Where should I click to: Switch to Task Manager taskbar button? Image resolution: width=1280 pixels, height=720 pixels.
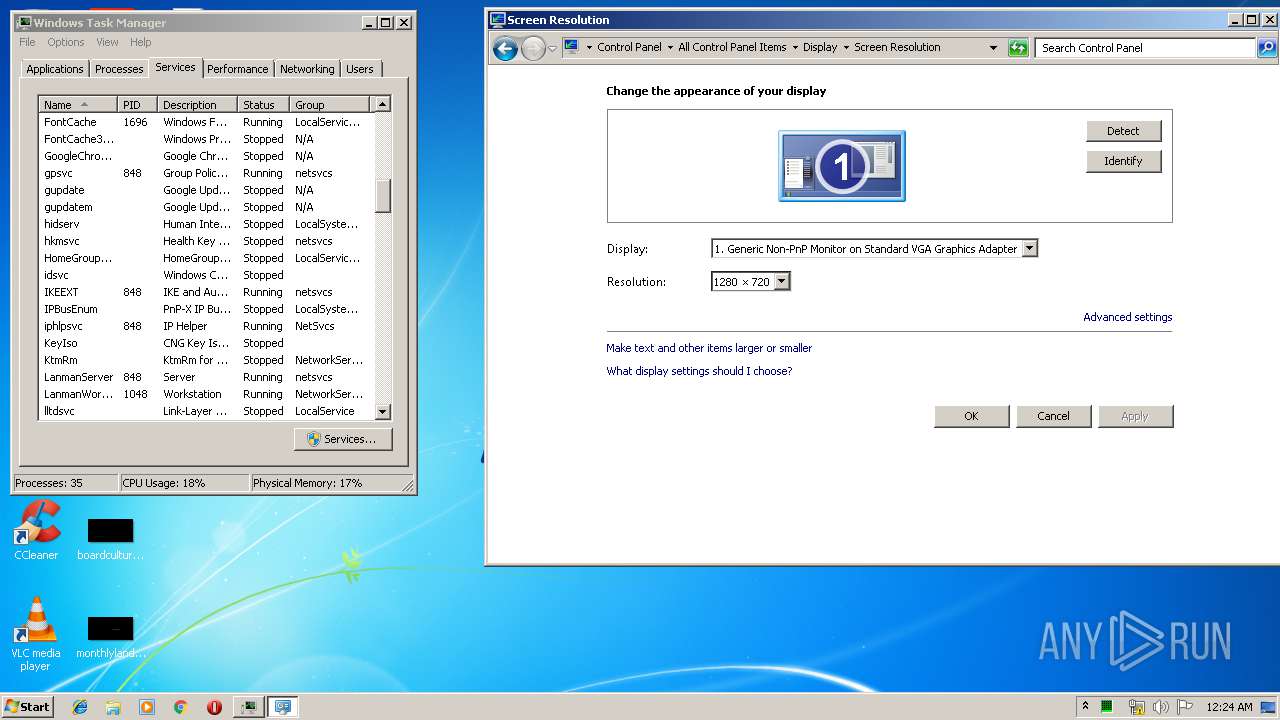[248, 707]
